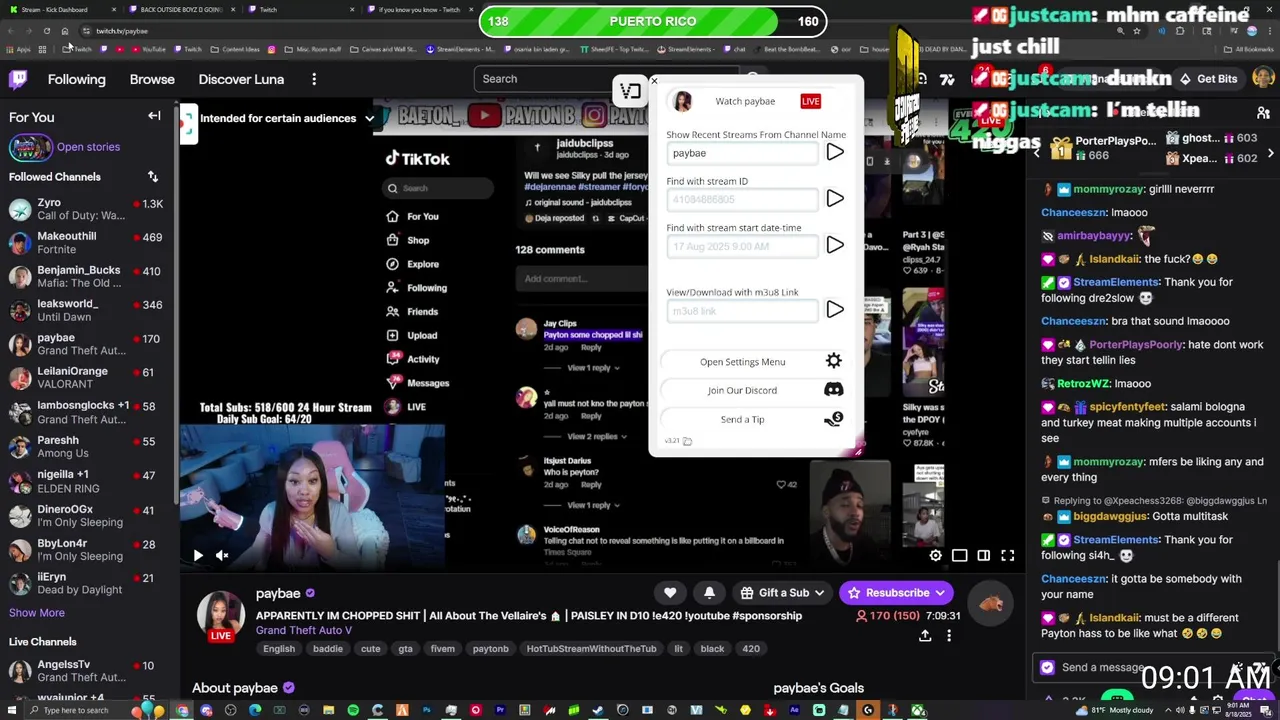Collapse the For You sidebar

(x=154, y=116)
